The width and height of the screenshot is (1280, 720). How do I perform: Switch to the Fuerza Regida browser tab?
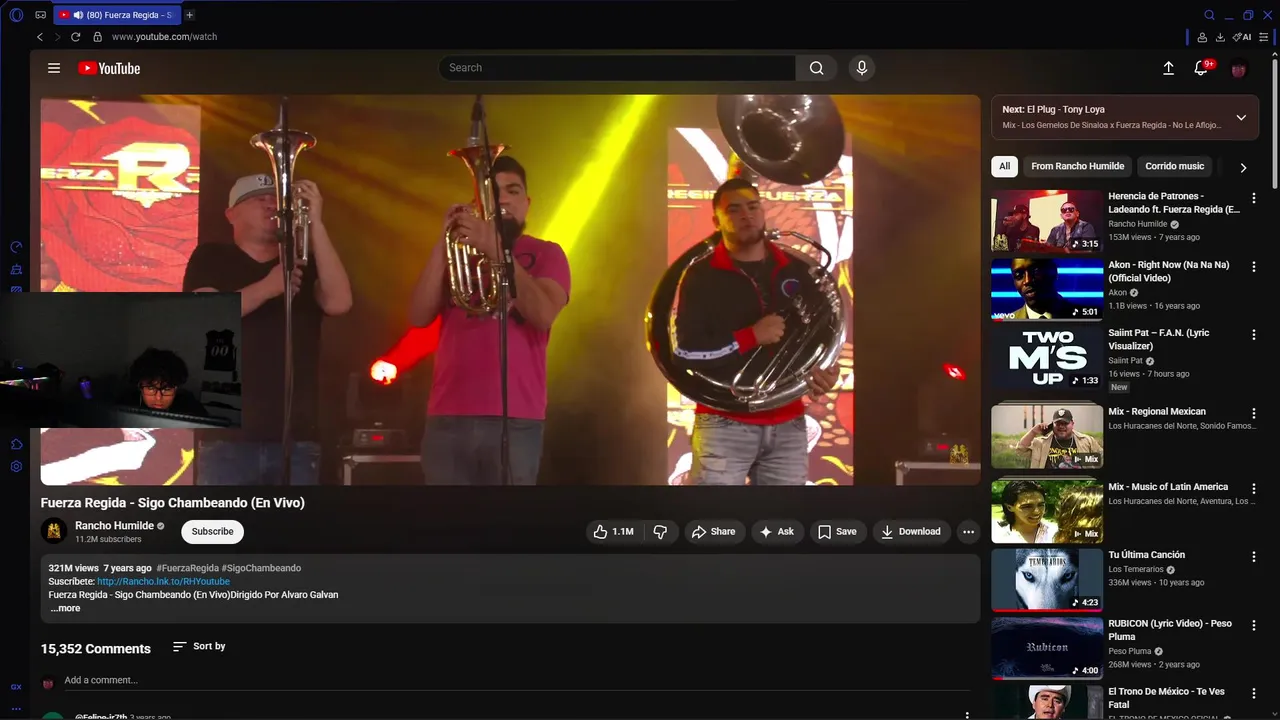pos(116,15)
